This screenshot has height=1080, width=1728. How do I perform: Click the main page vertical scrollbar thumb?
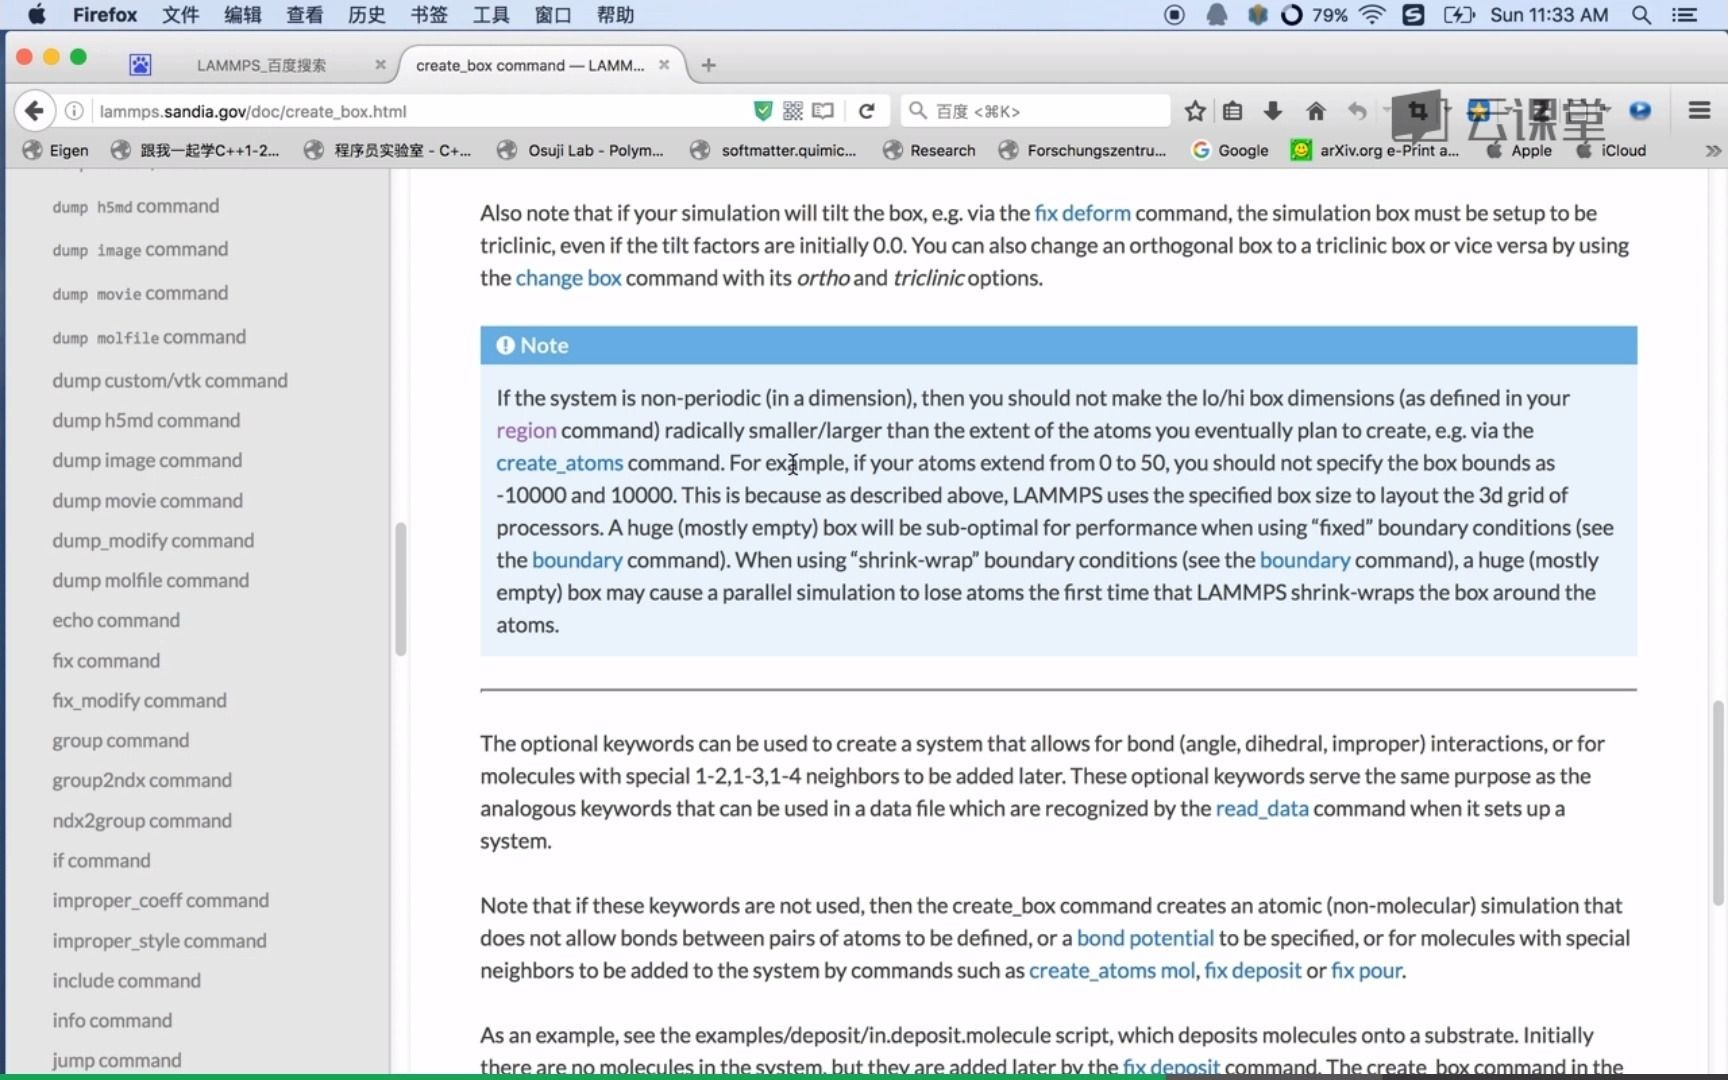pos(1718,802)
